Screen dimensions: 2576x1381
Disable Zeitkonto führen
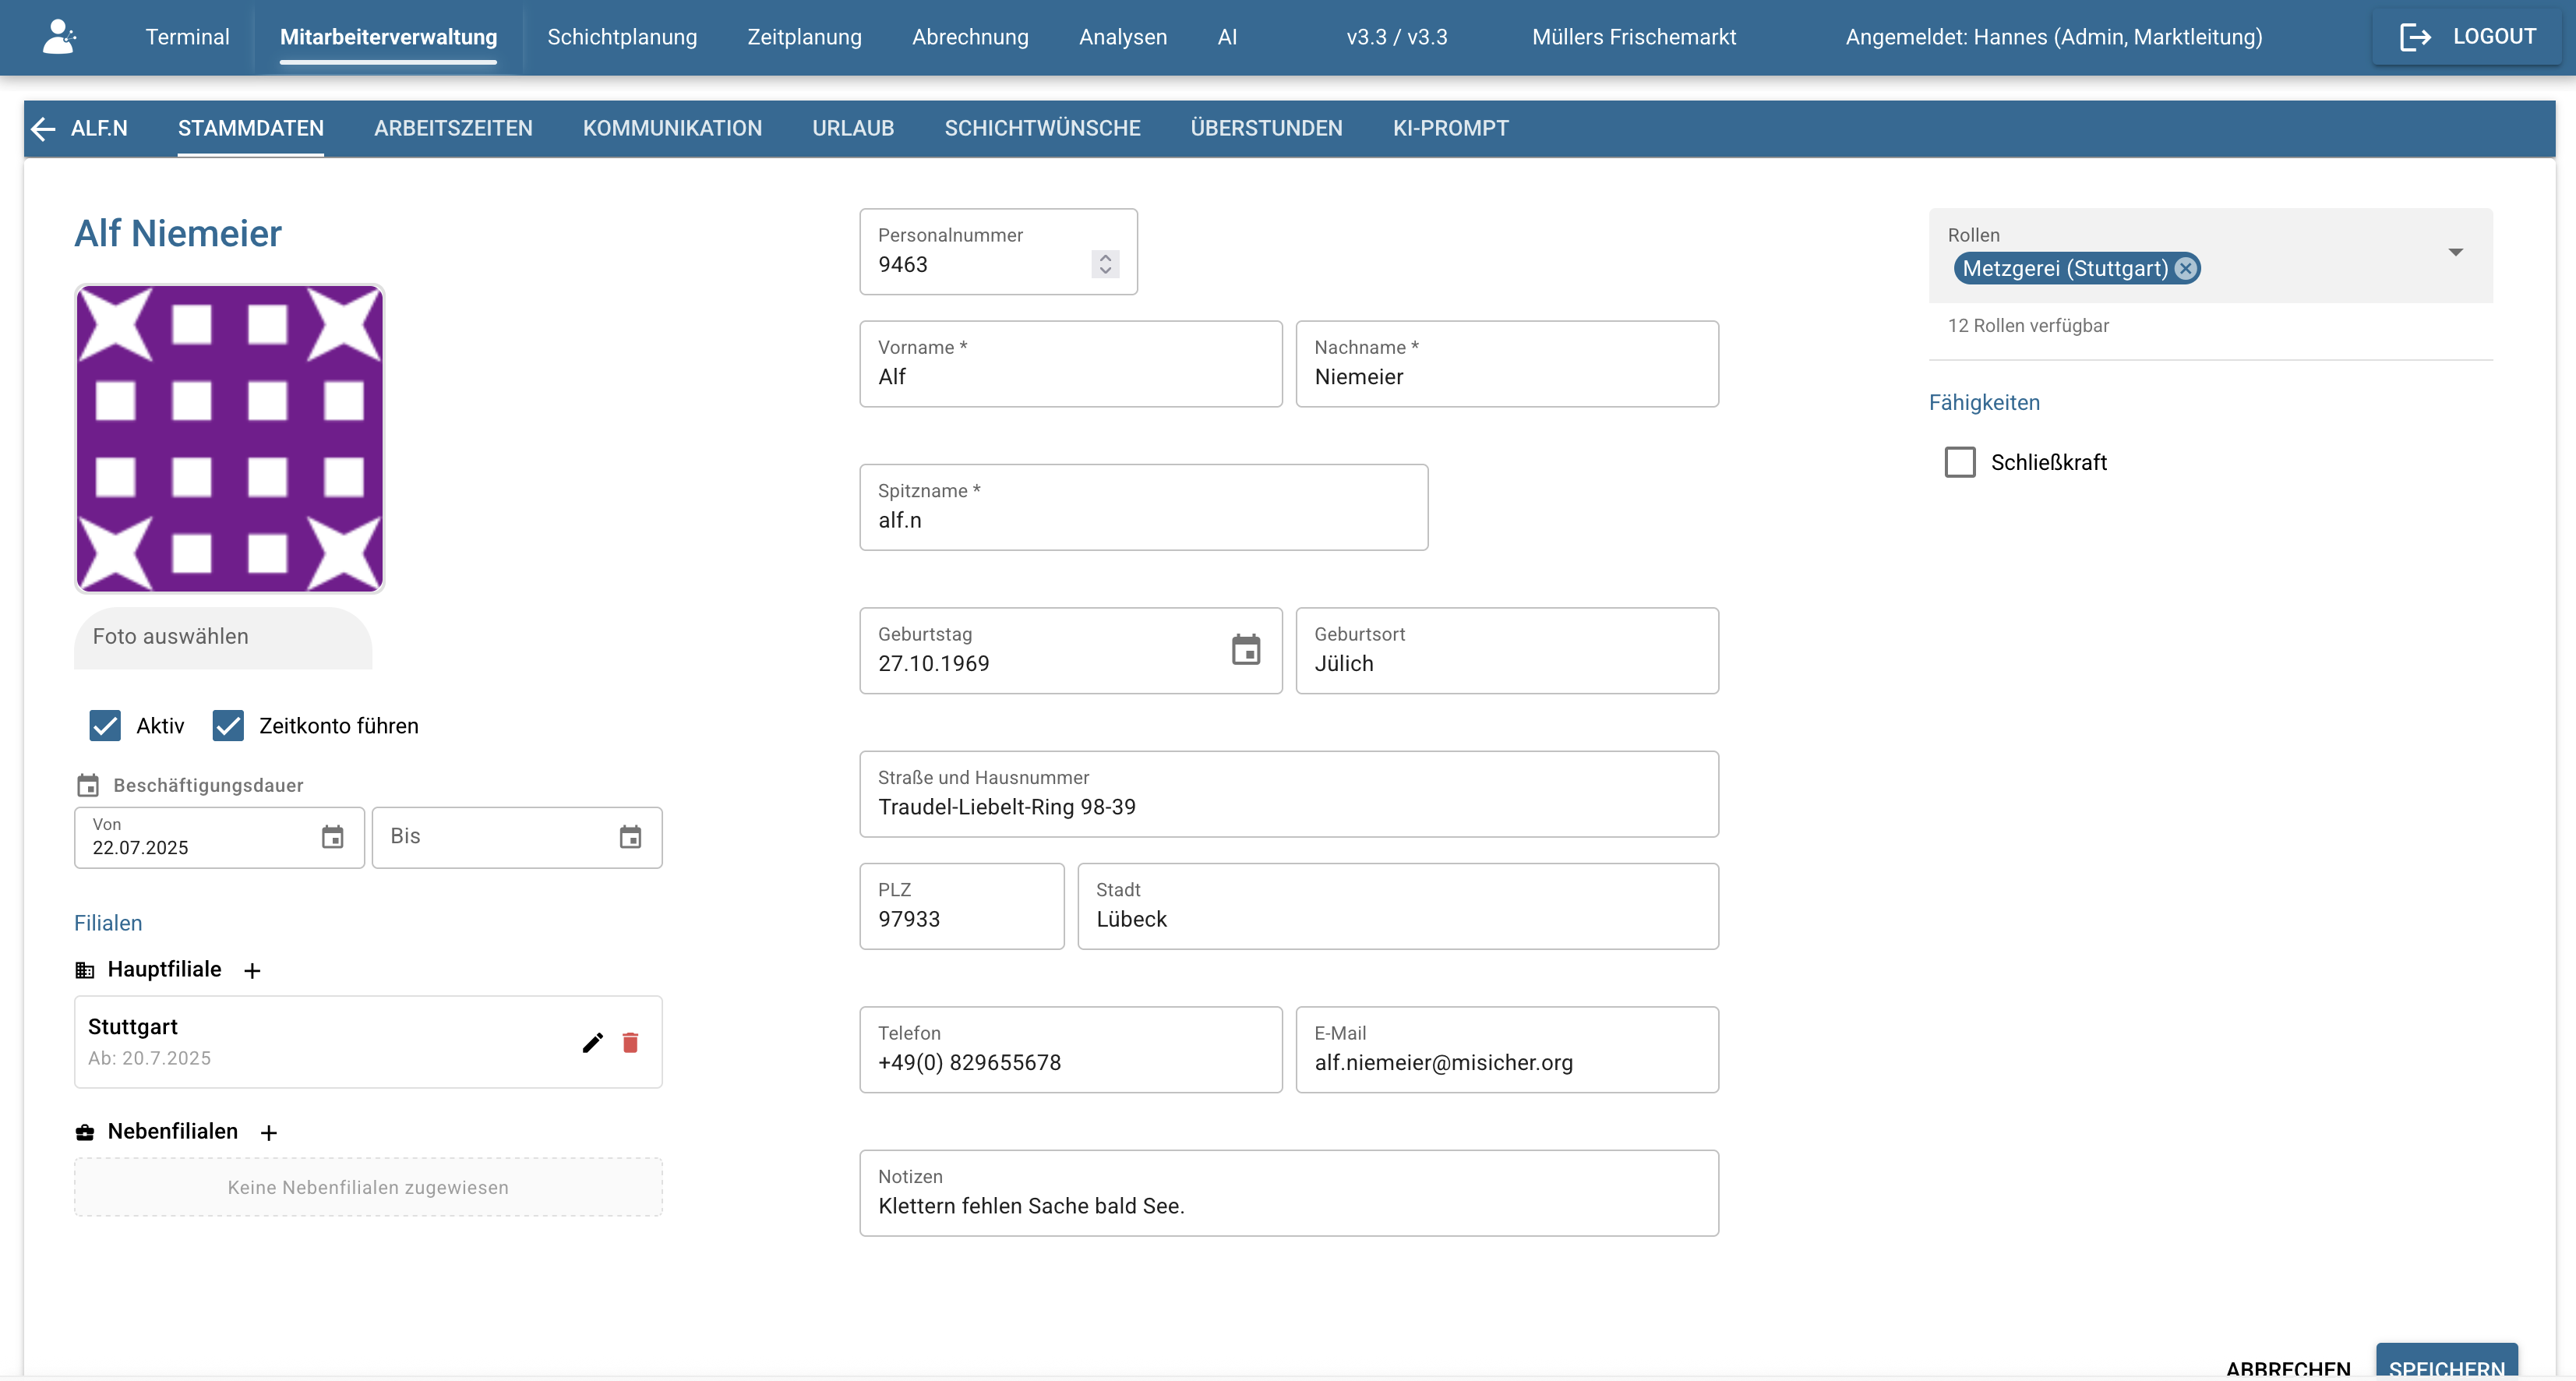point(228,725)
